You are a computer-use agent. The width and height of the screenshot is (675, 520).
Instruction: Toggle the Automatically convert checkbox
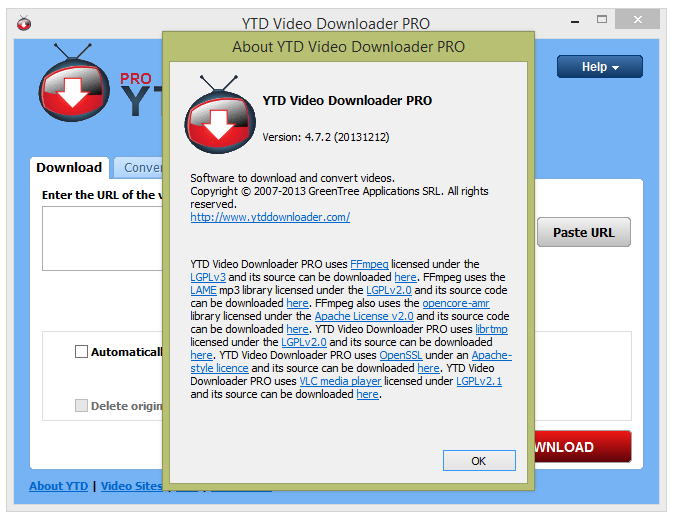[x=81, y=351]
